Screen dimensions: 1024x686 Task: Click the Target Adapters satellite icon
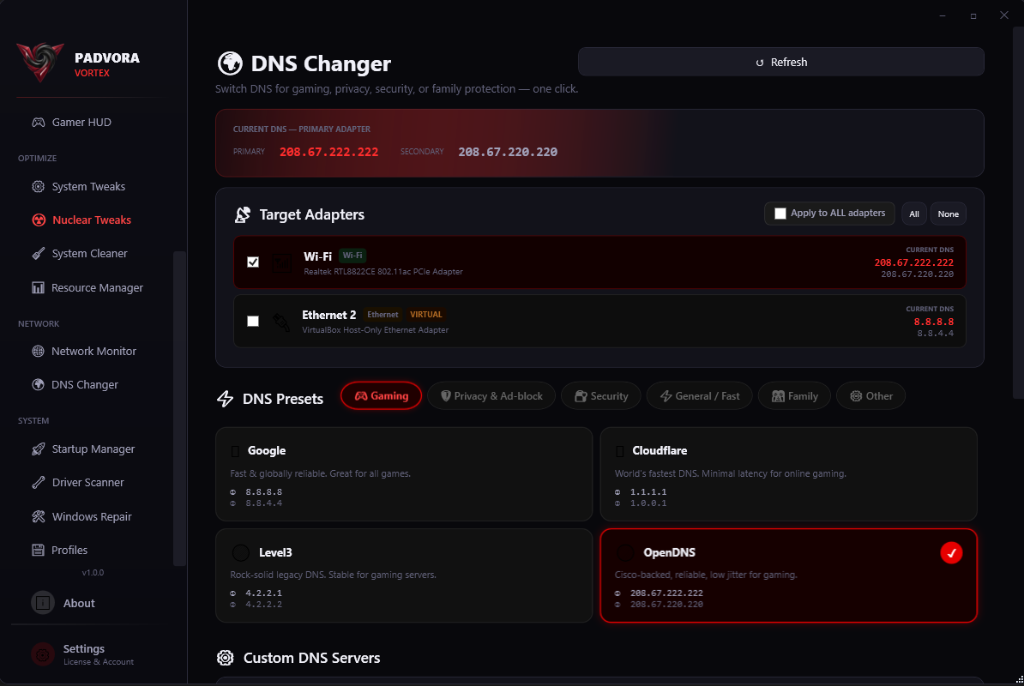[243, 214]
